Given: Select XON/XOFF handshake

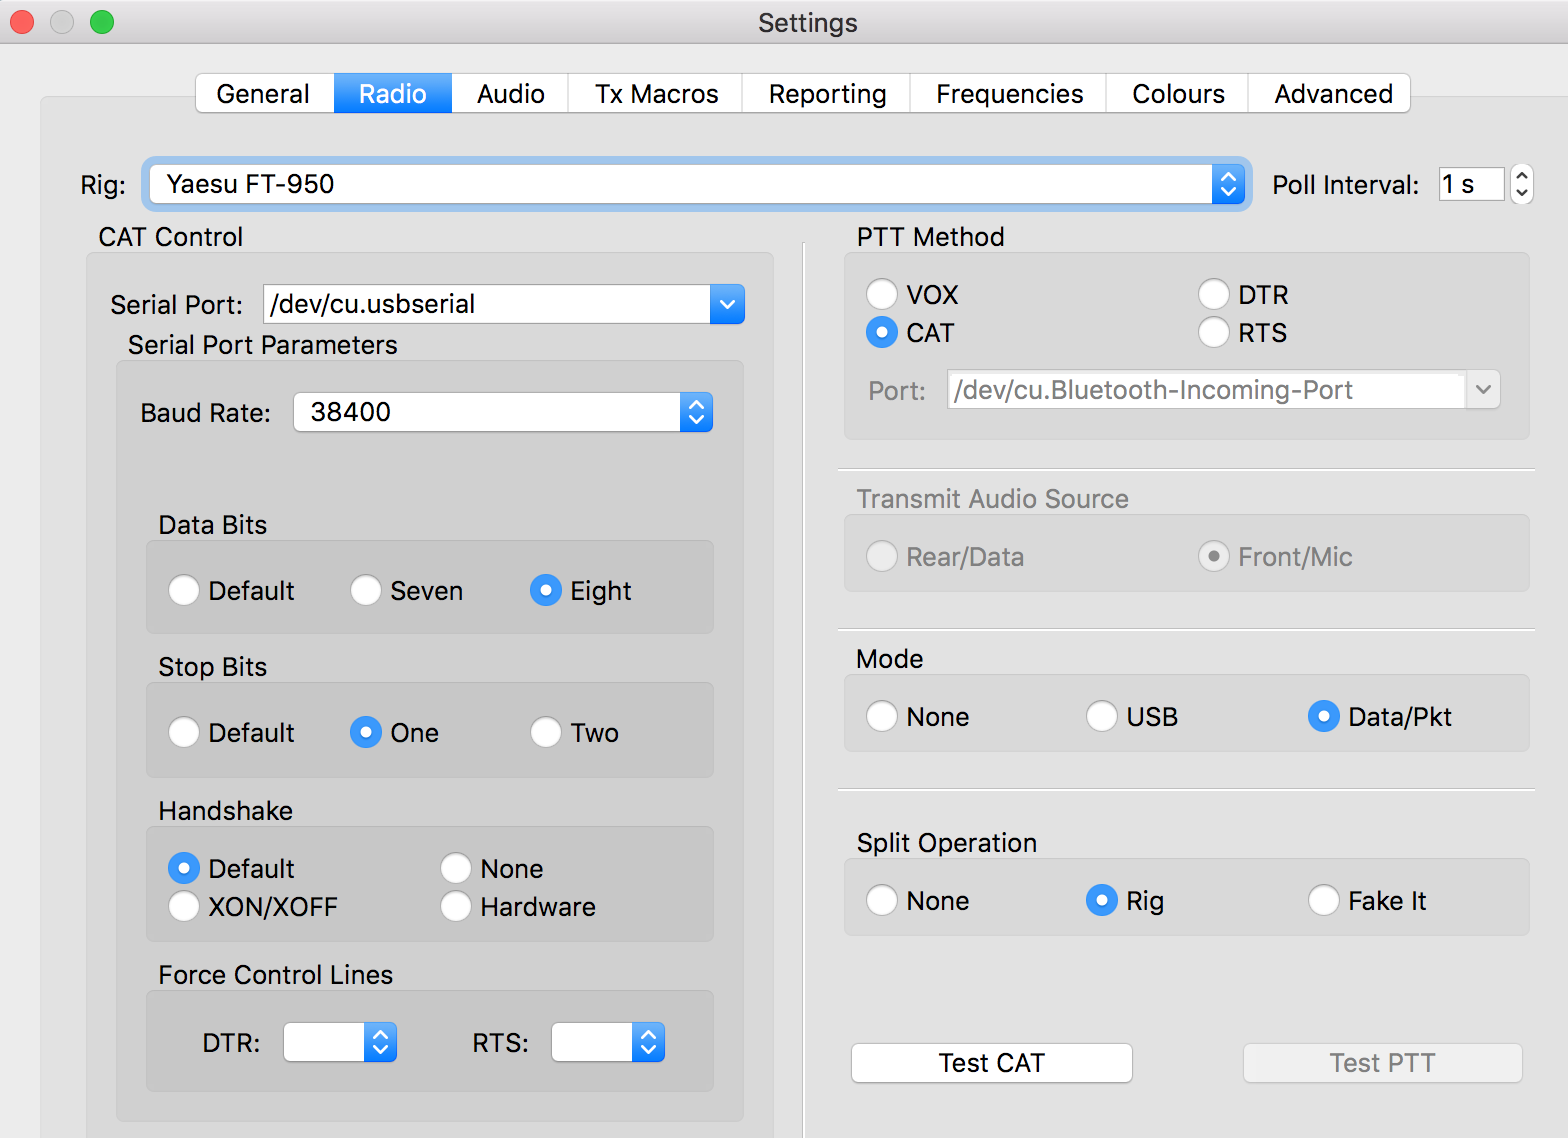Looking at the screenshot, I should (184, 906).
